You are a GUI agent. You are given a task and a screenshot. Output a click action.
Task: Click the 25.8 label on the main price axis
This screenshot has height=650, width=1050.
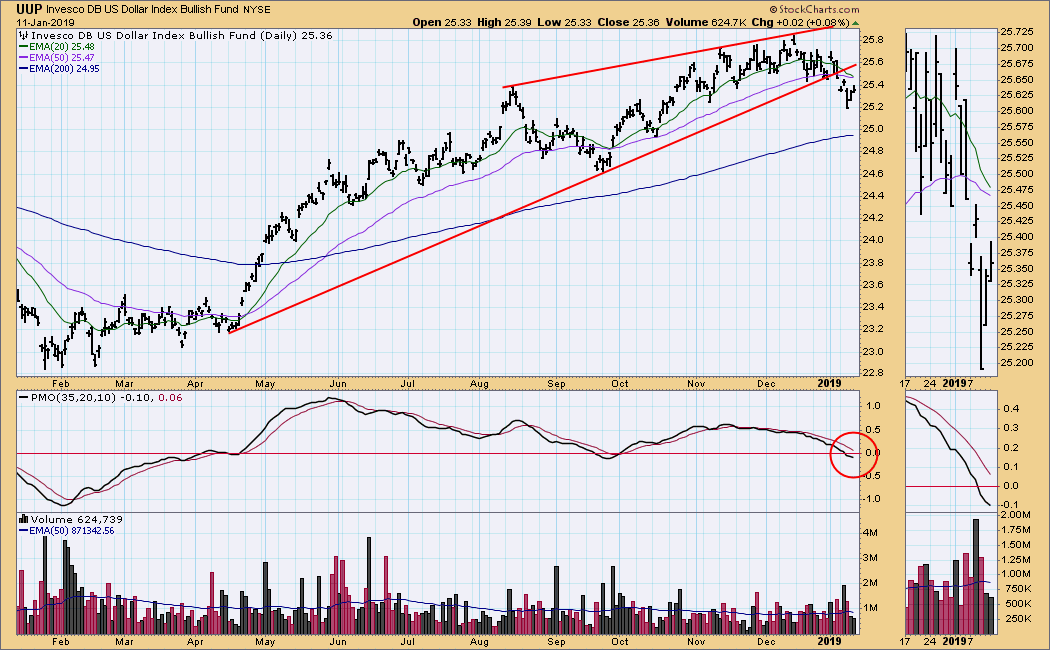coord(874,40)
